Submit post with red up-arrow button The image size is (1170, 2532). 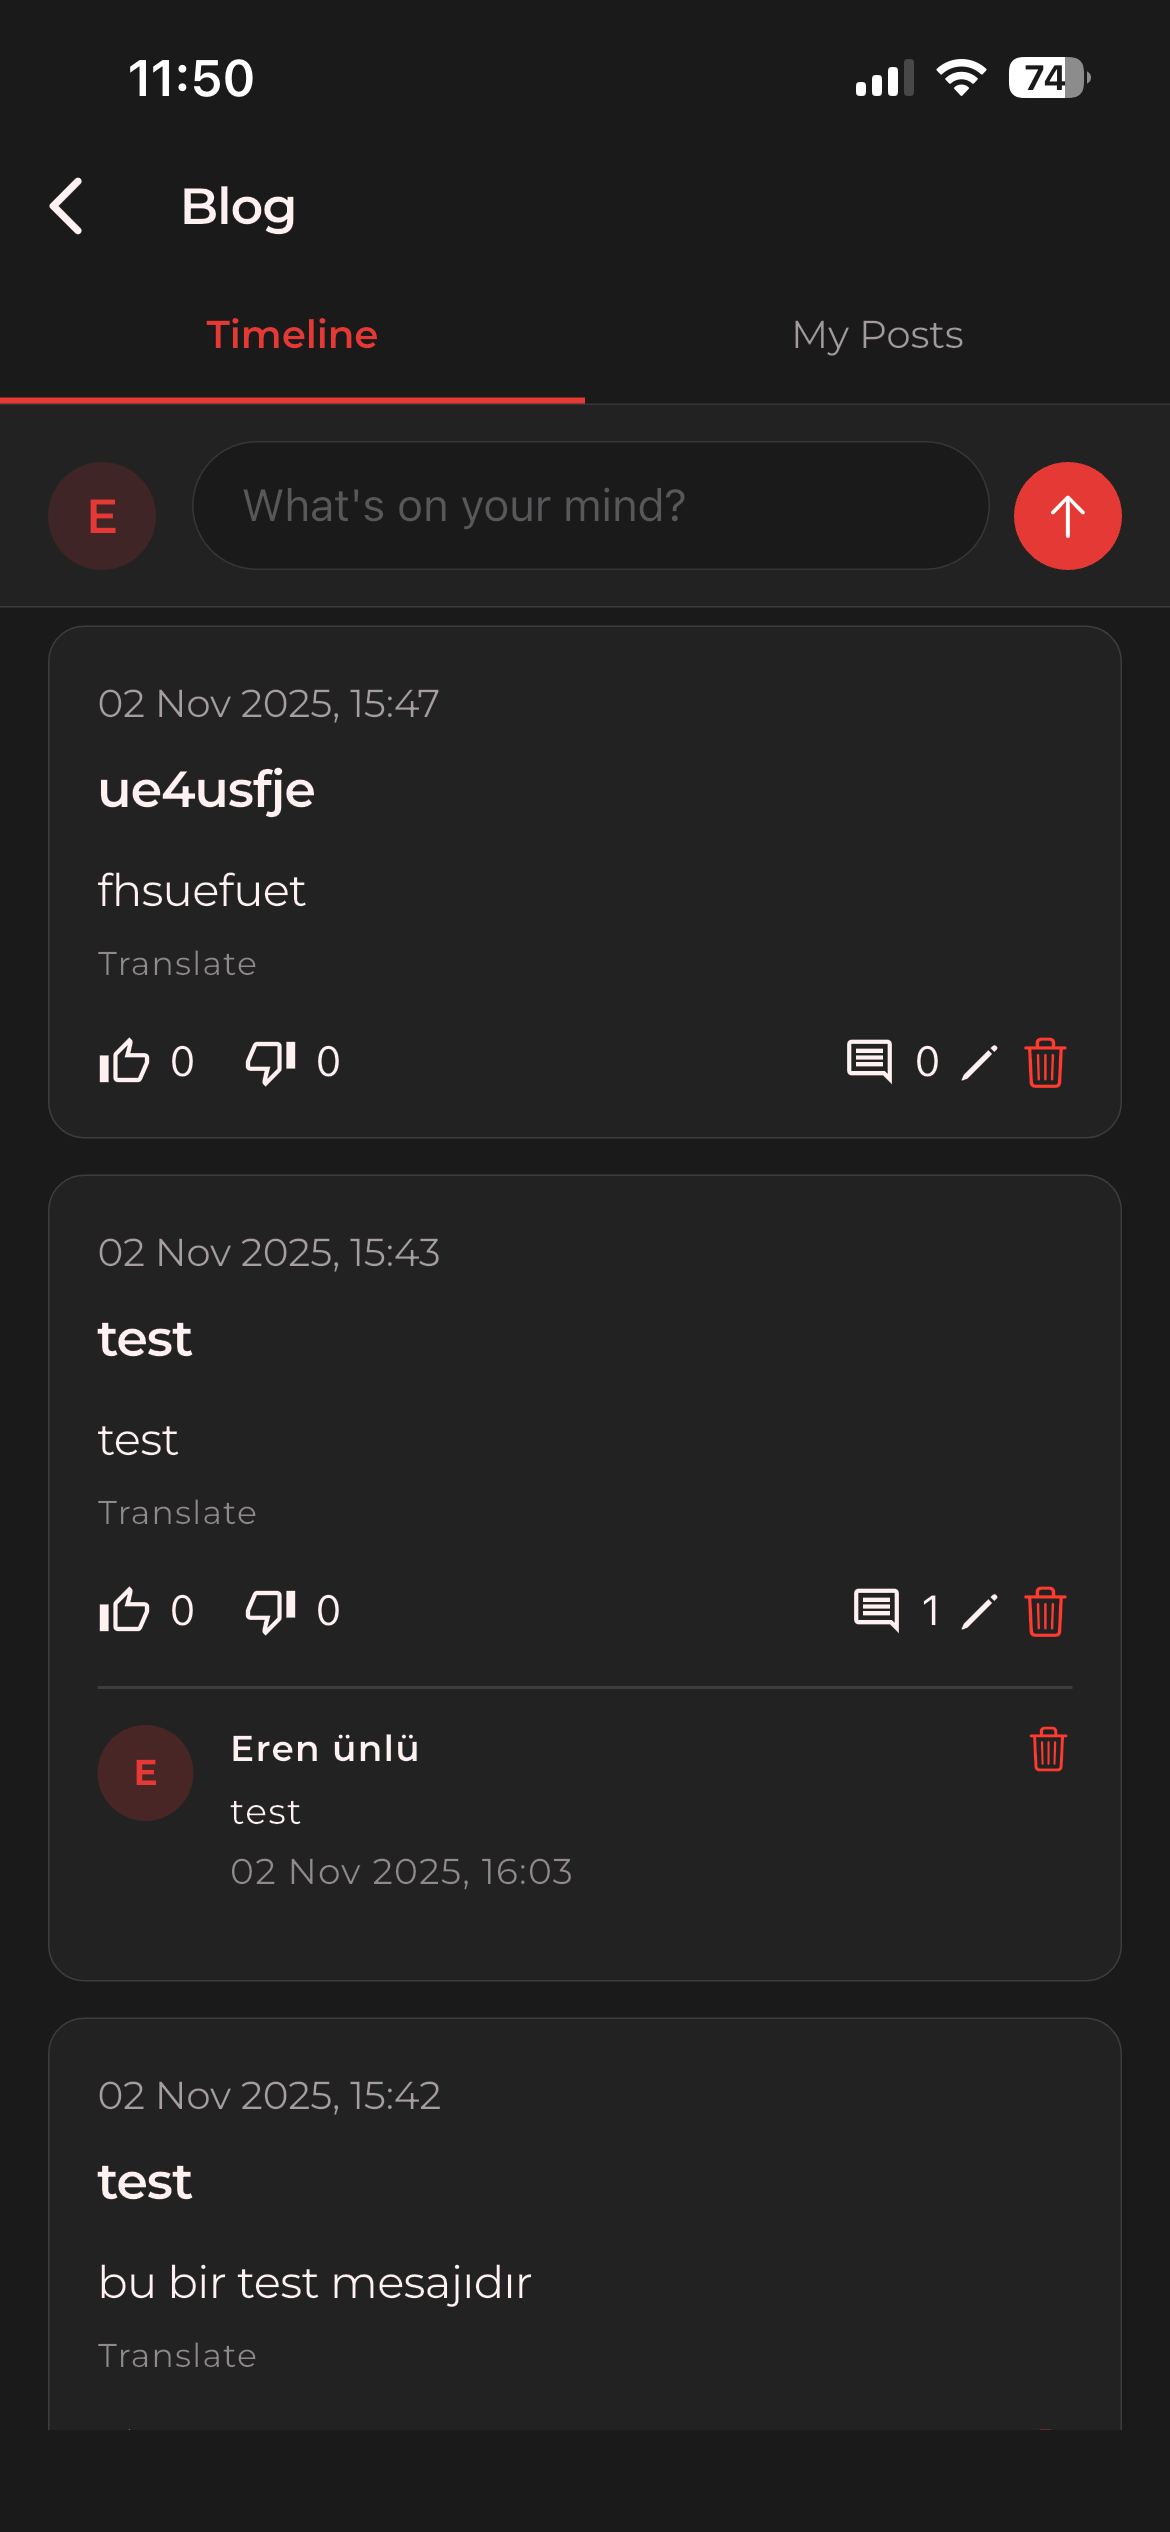1067,516
